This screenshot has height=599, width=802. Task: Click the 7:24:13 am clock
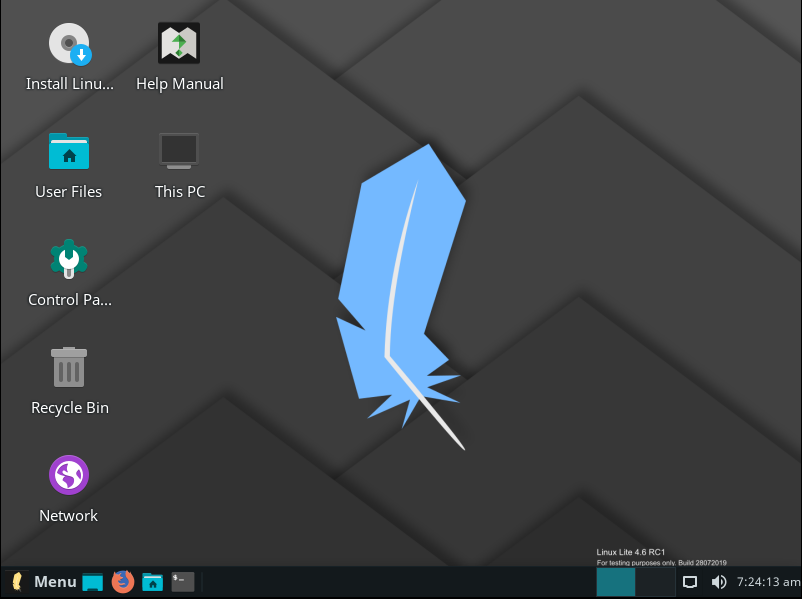tap(768, 582)
